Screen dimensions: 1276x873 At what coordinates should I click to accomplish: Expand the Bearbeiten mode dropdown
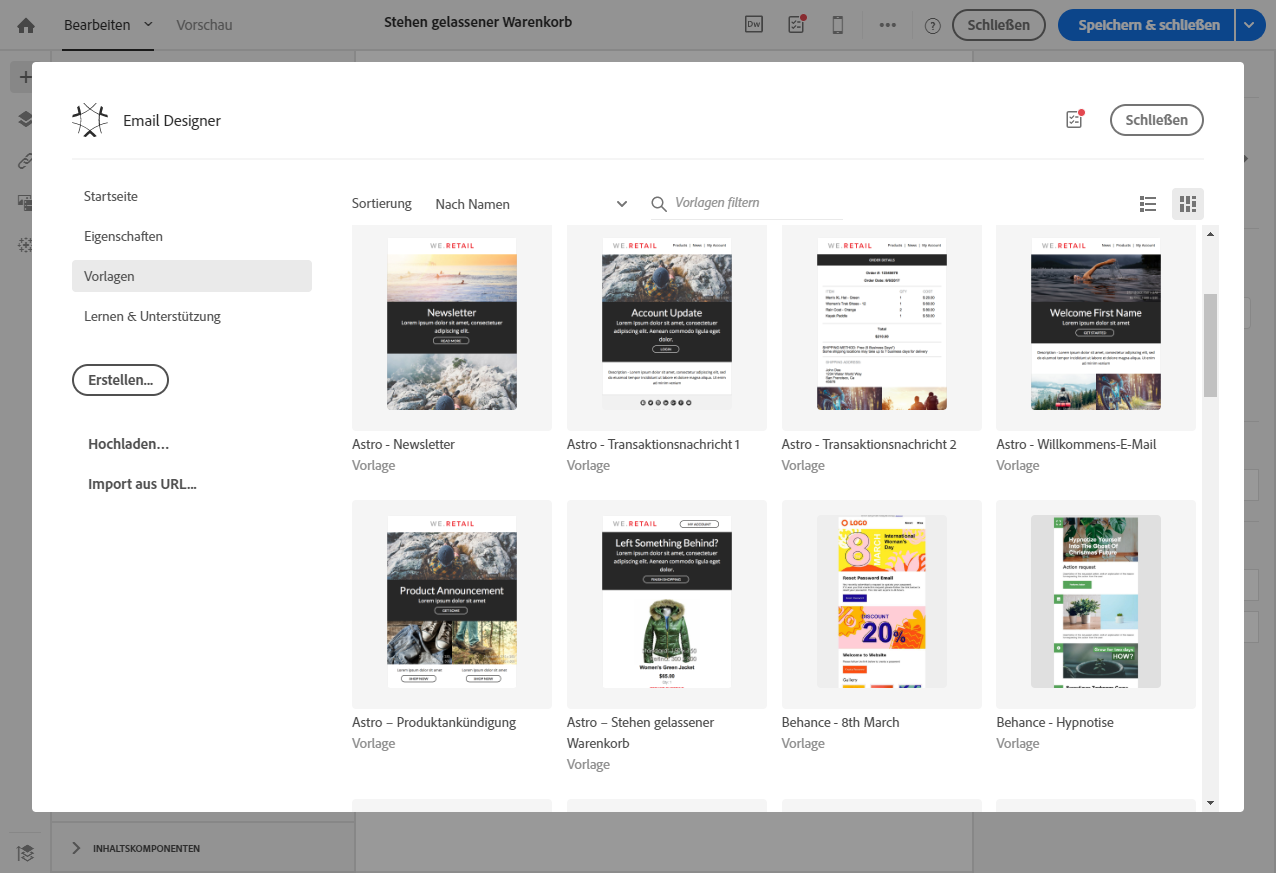click(149, 25)
